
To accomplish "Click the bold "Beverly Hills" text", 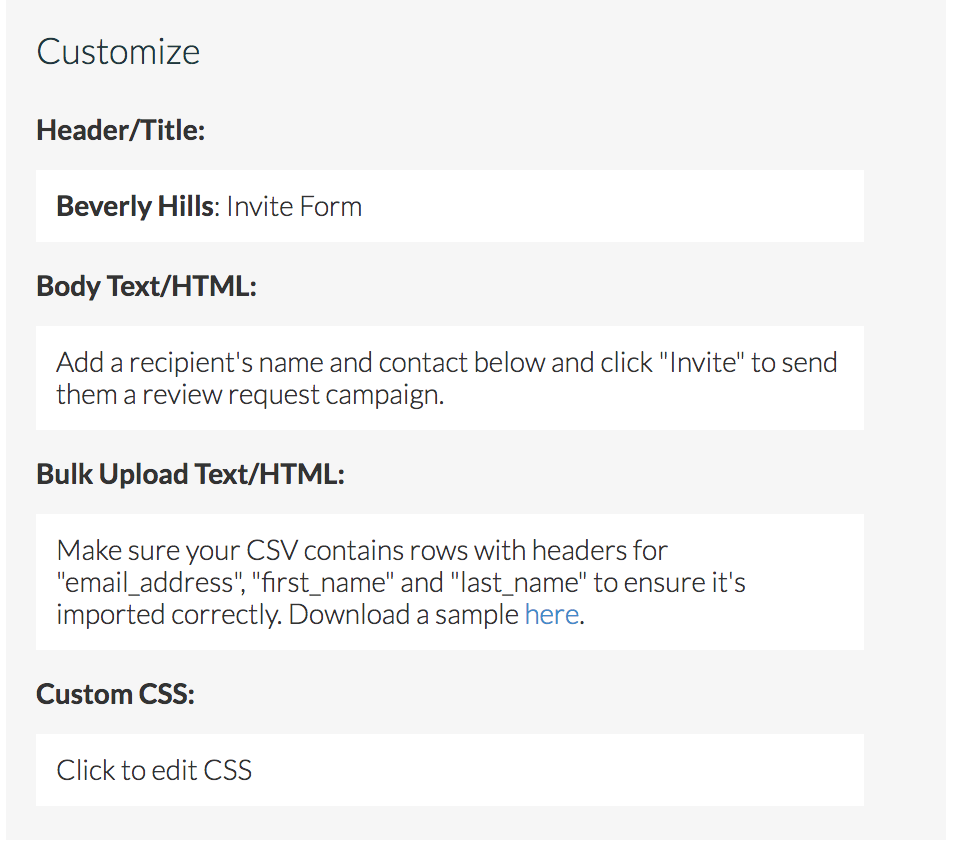I will tap(134, 207).
